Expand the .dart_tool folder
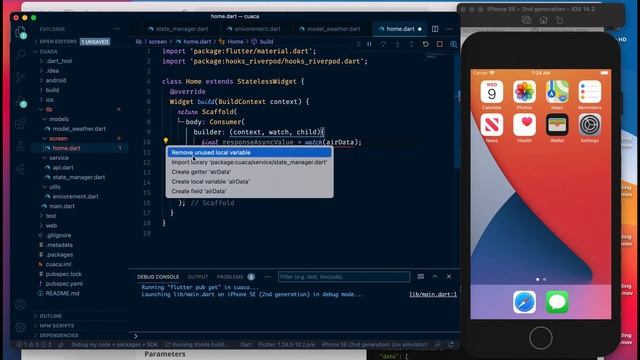The height and width of the screenshot is (360, 640). click(x=59, y=61)
